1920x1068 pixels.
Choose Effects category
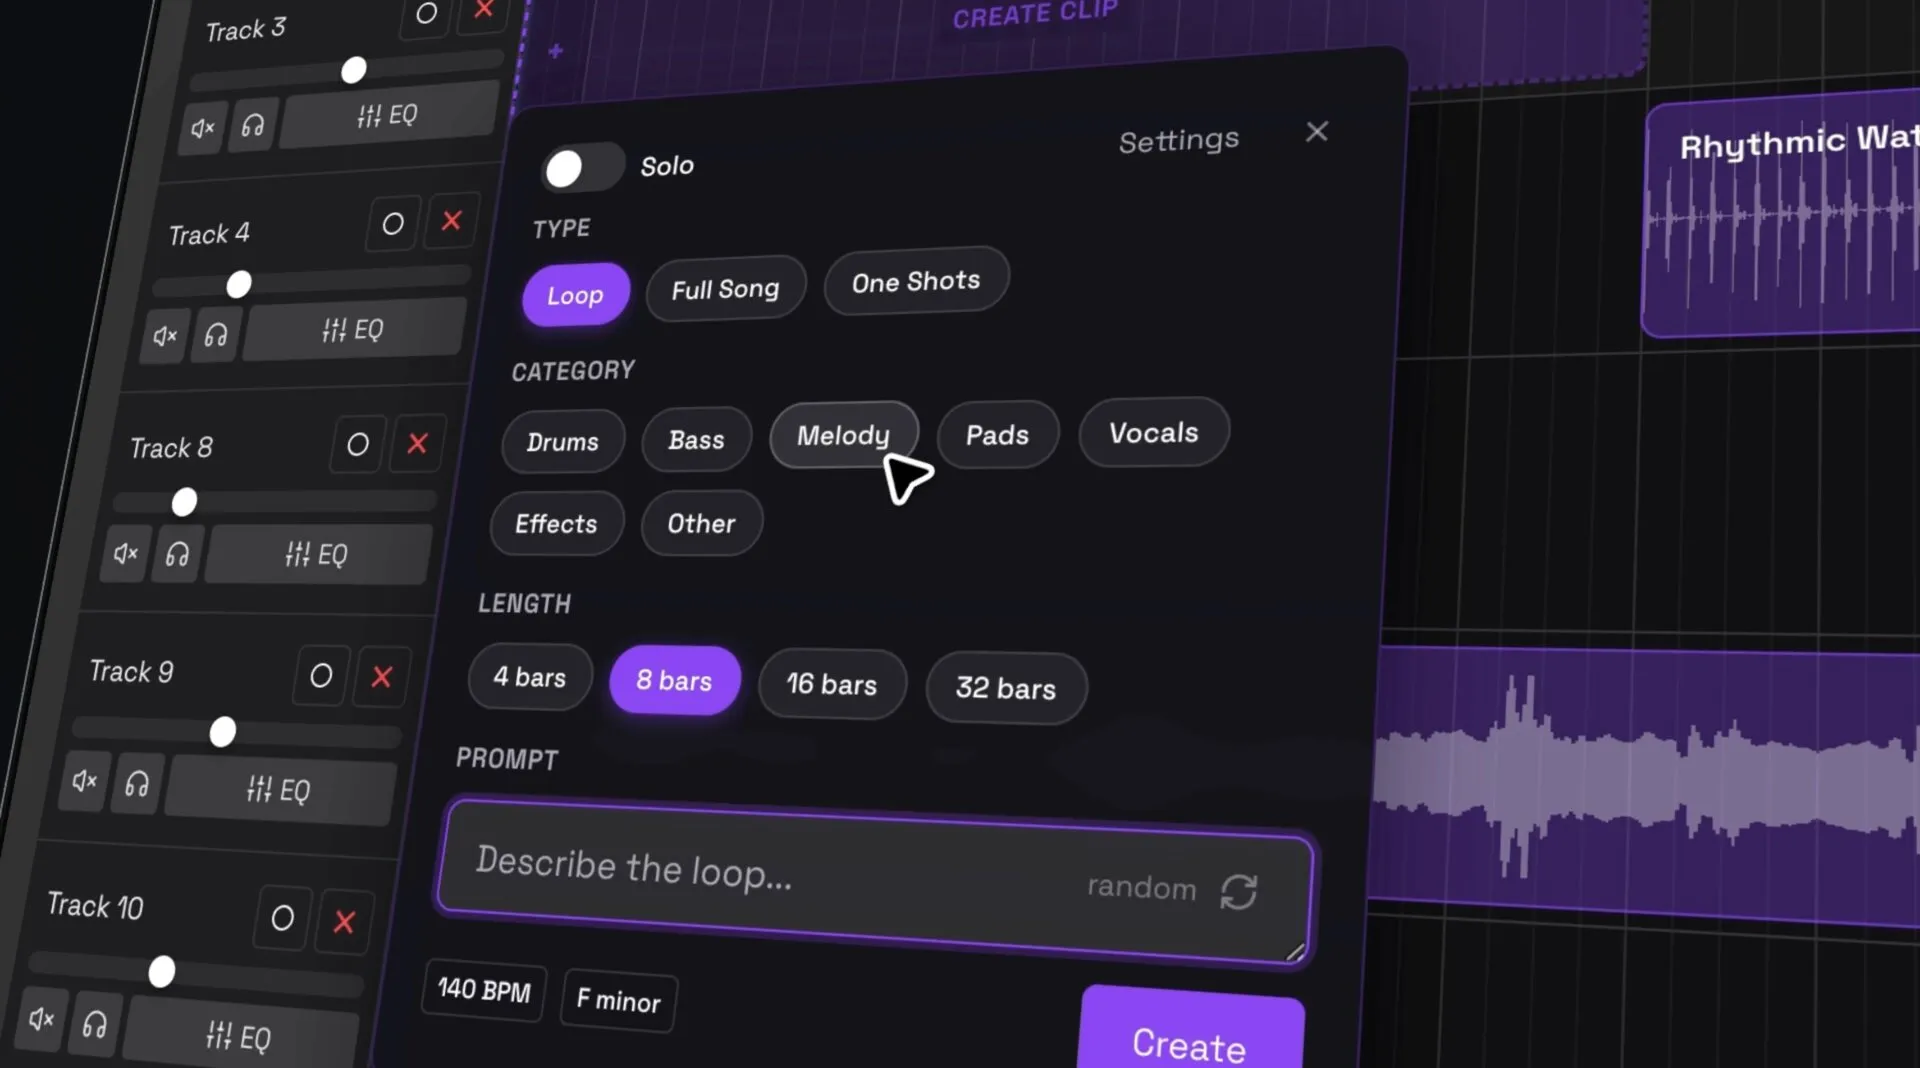pos(556,523)
